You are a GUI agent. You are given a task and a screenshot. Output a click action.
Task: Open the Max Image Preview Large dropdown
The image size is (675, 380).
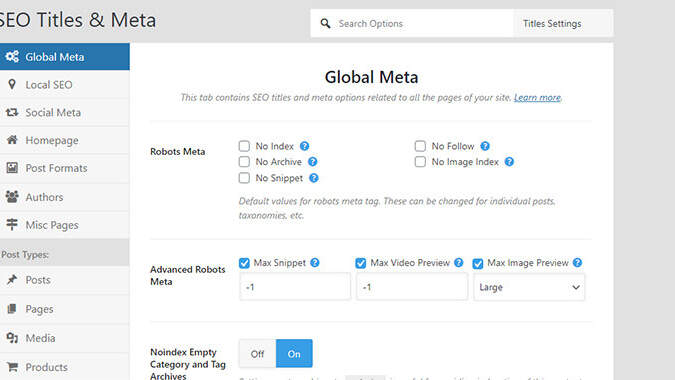tap(529, 287)
